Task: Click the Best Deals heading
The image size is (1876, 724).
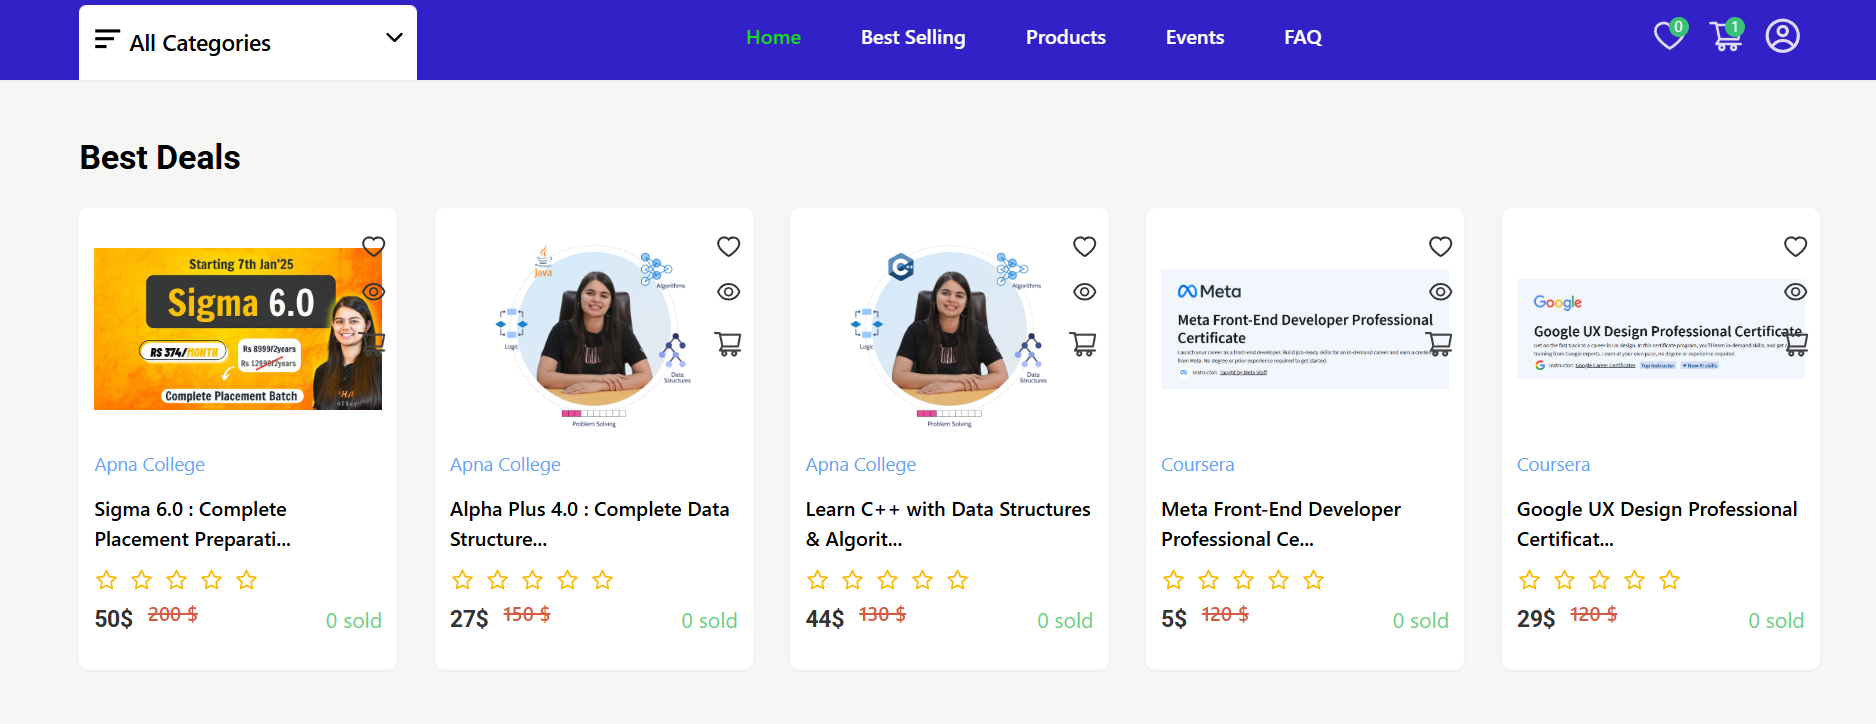Action: pos(160,157)
